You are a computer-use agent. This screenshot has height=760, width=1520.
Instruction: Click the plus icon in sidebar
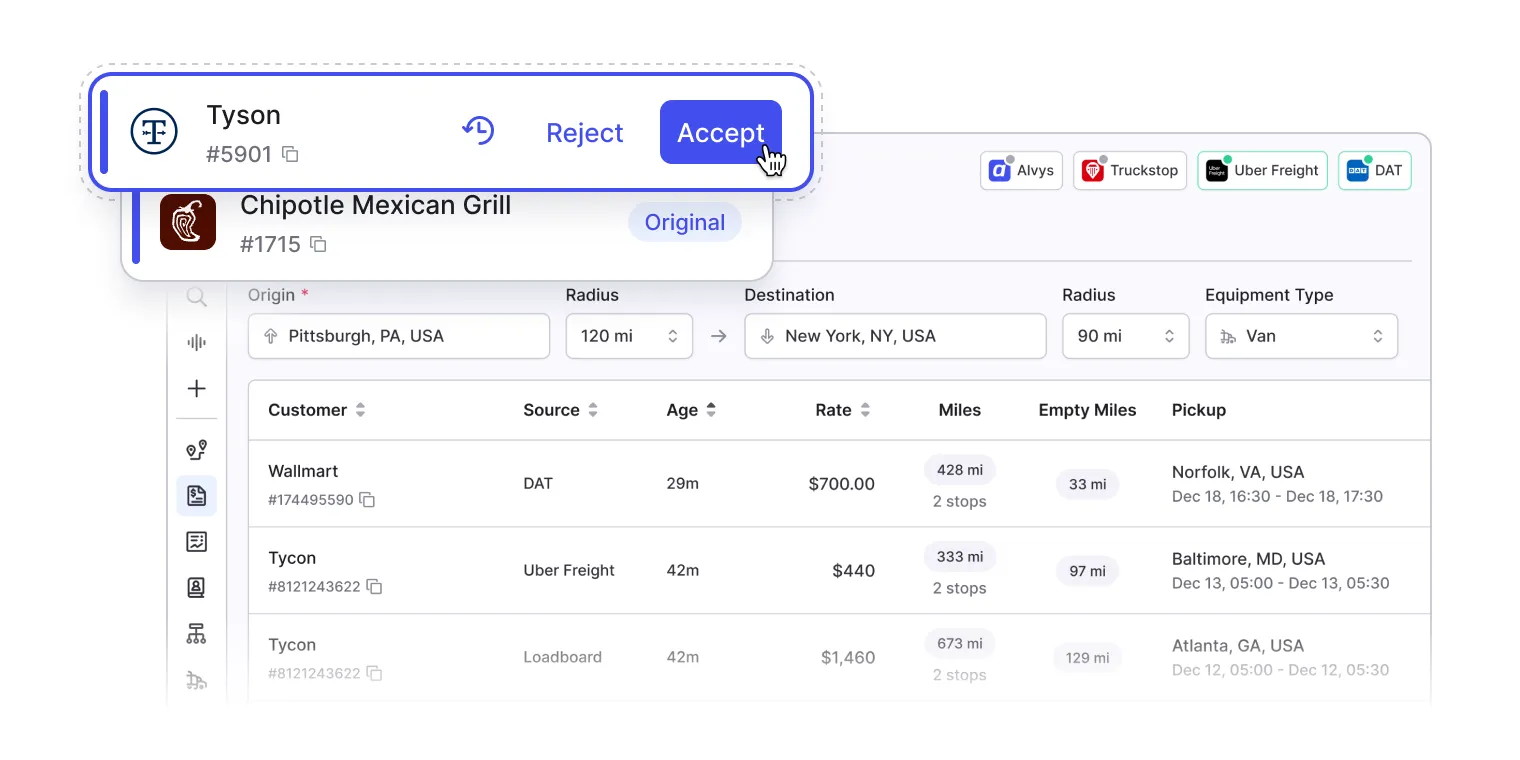pyautogui.click(x=196, y=388)
